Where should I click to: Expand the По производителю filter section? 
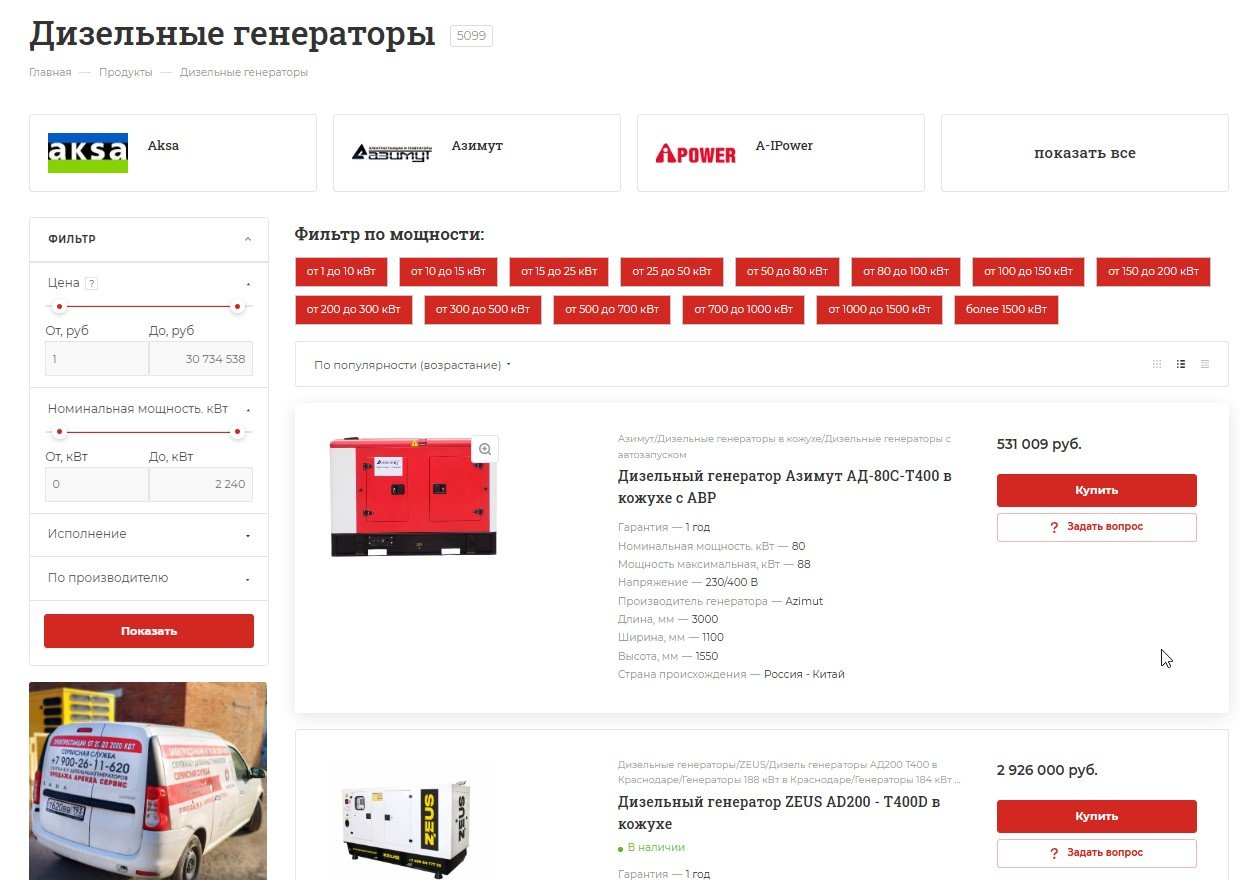point(149,578)
